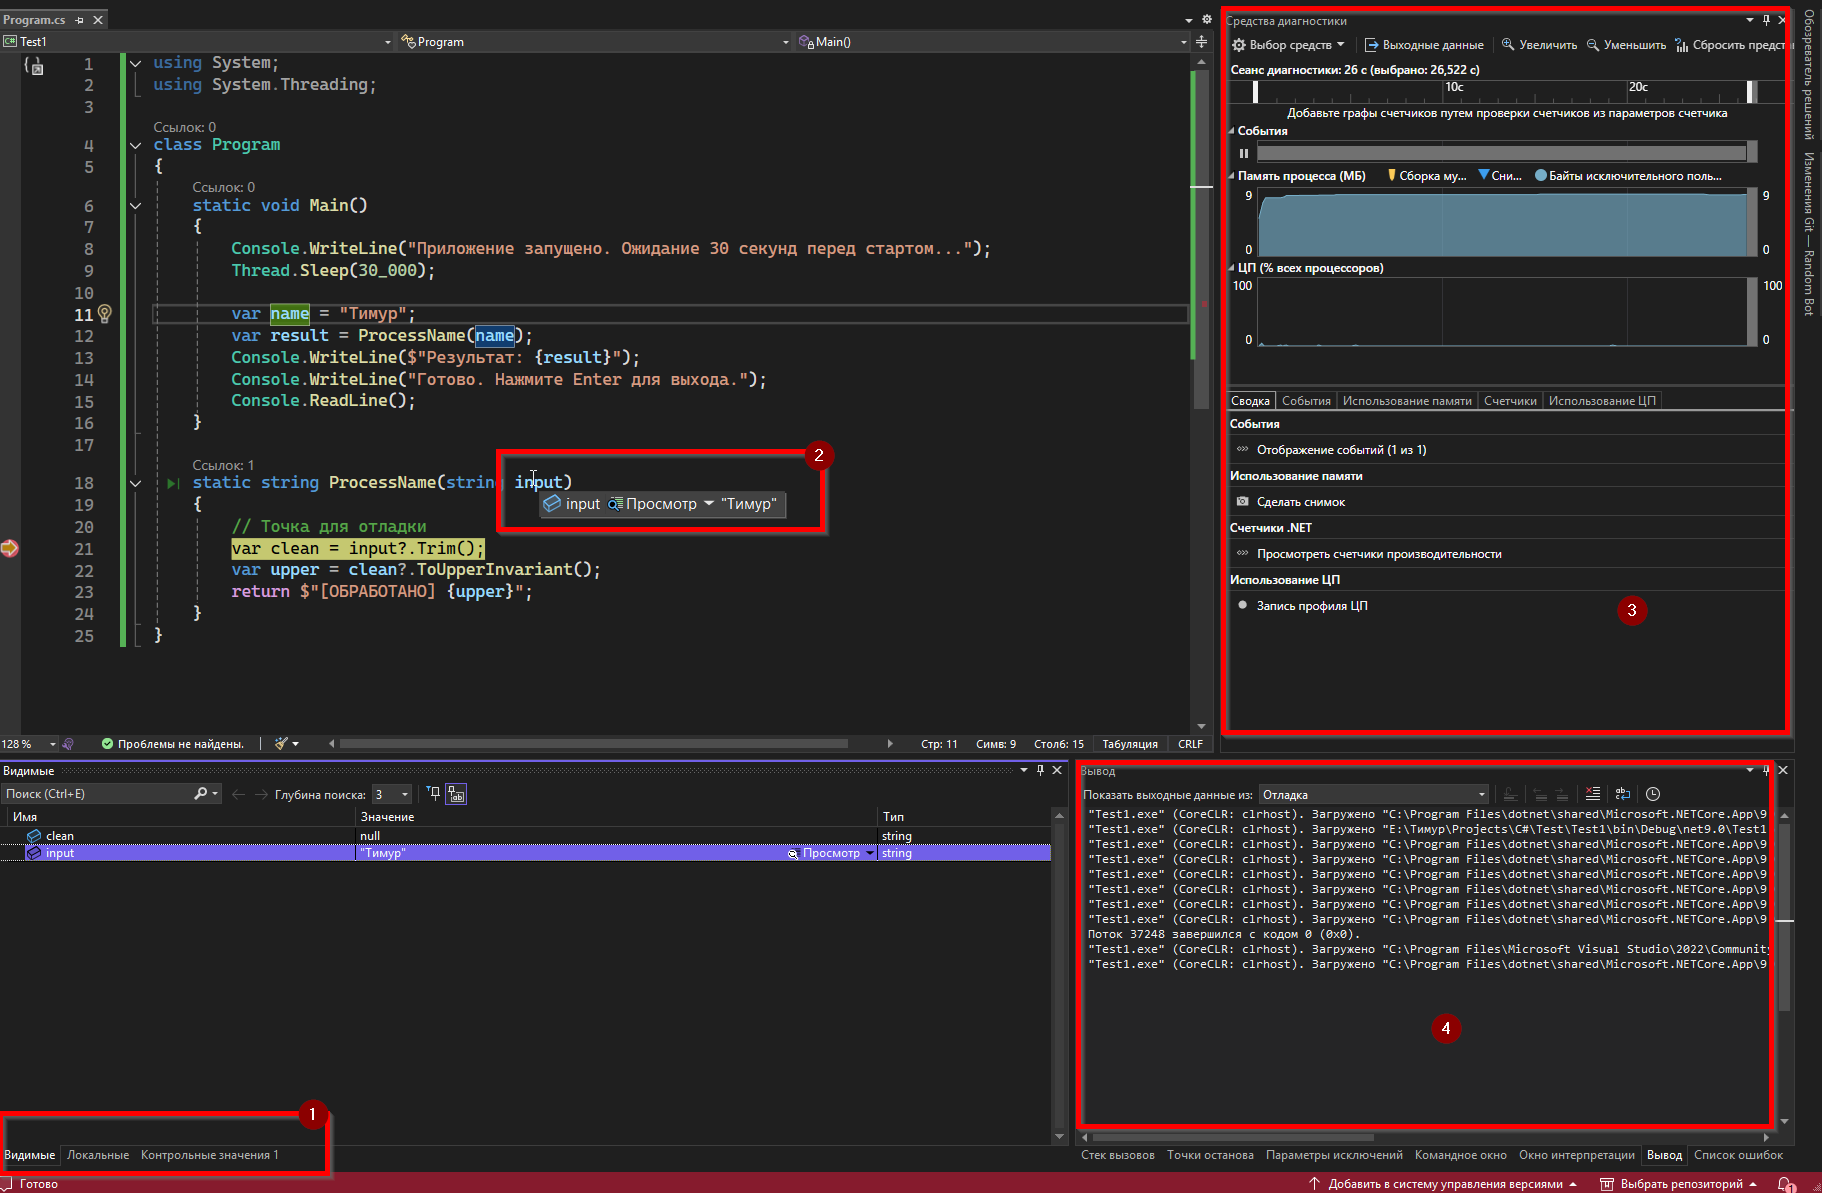Click the Уменьшить zoom out icon

point(1593,45)
